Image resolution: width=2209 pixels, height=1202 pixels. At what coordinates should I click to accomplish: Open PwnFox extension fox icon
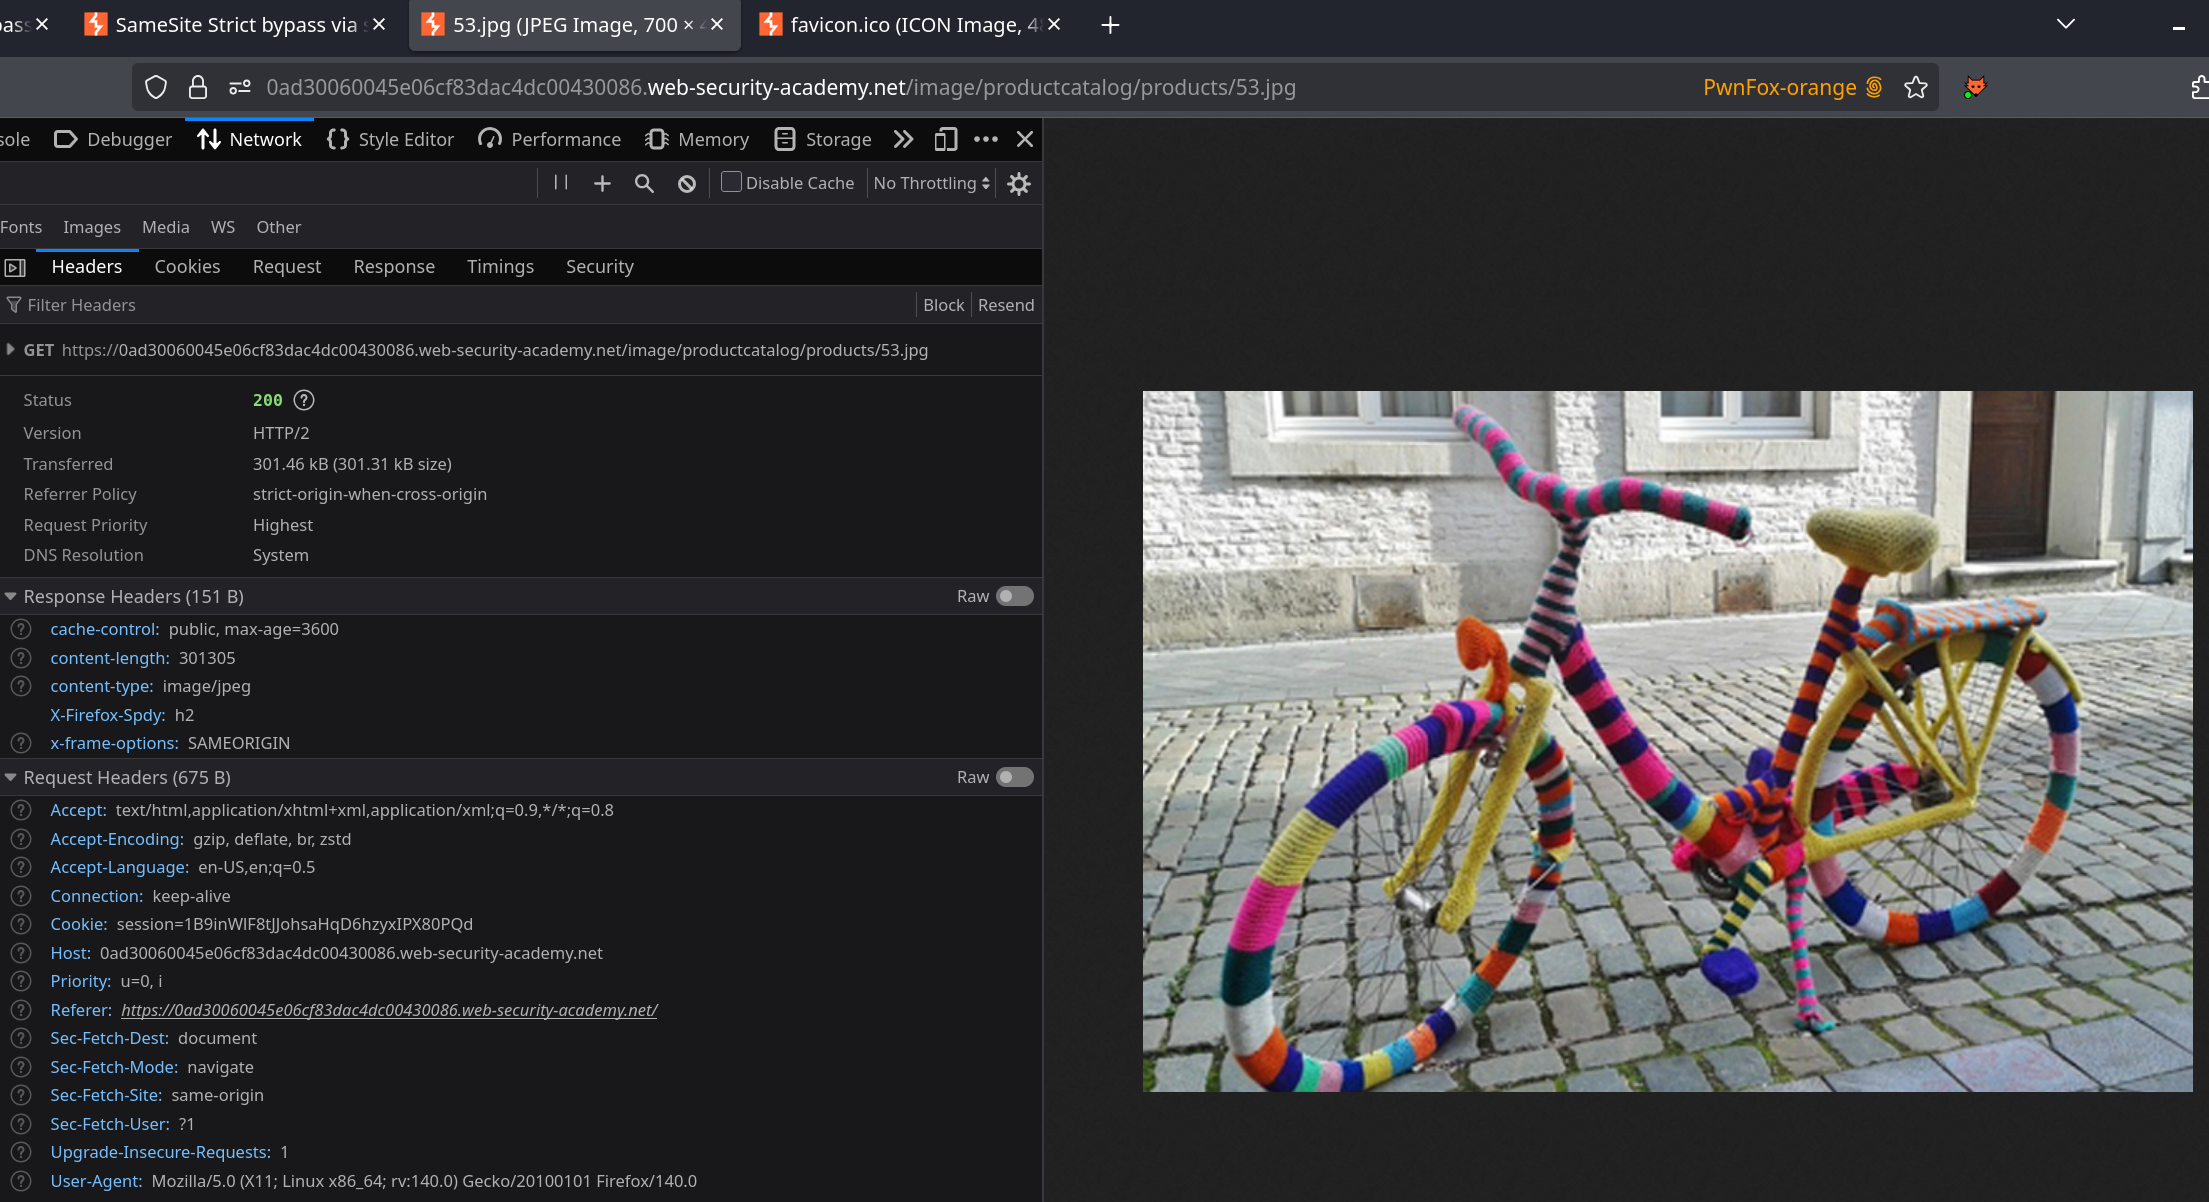pos(1974,88)
